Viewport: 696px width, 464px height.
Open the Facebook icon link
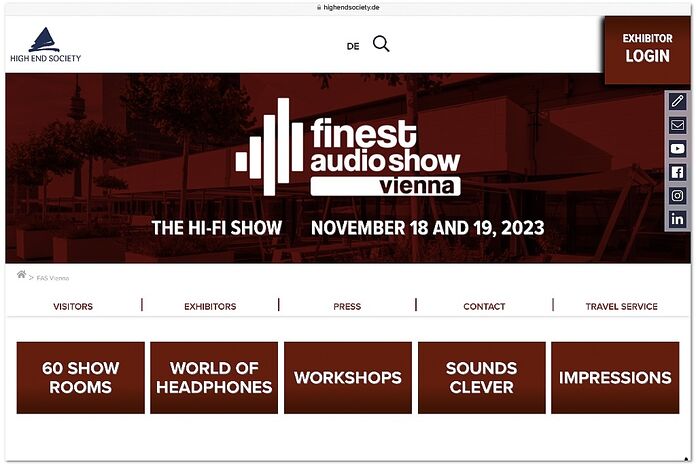[x=677, y=172]
